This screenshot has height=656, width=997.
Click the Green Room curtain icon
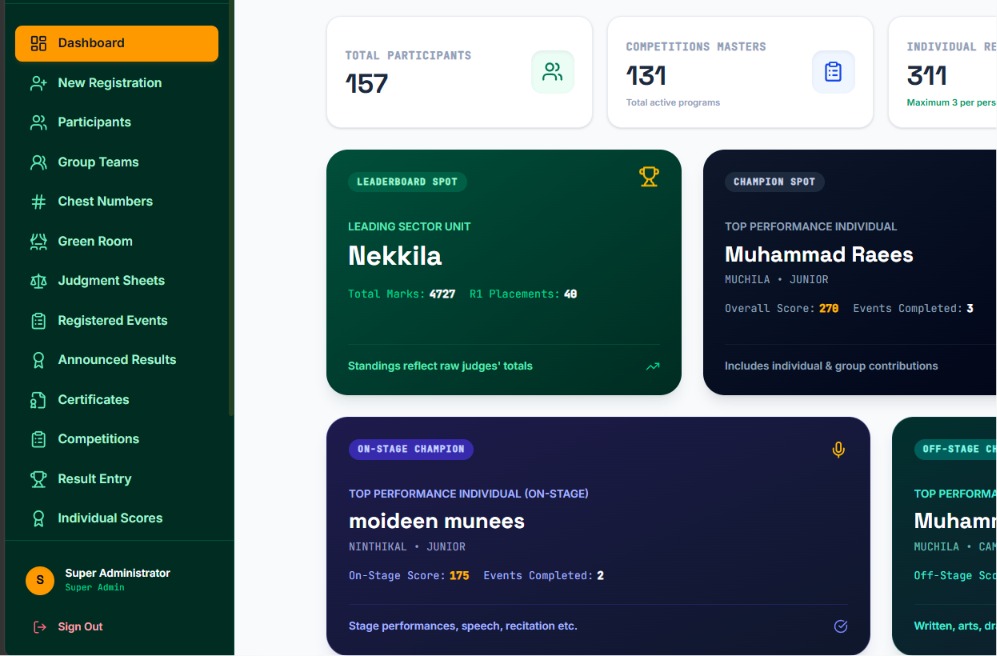point(38,242)
